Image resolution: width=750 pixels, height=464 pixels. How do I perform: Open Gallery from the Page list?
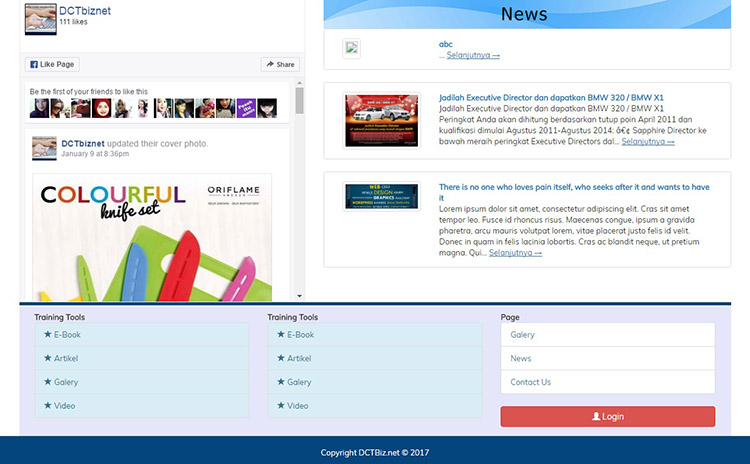(522, 335)
